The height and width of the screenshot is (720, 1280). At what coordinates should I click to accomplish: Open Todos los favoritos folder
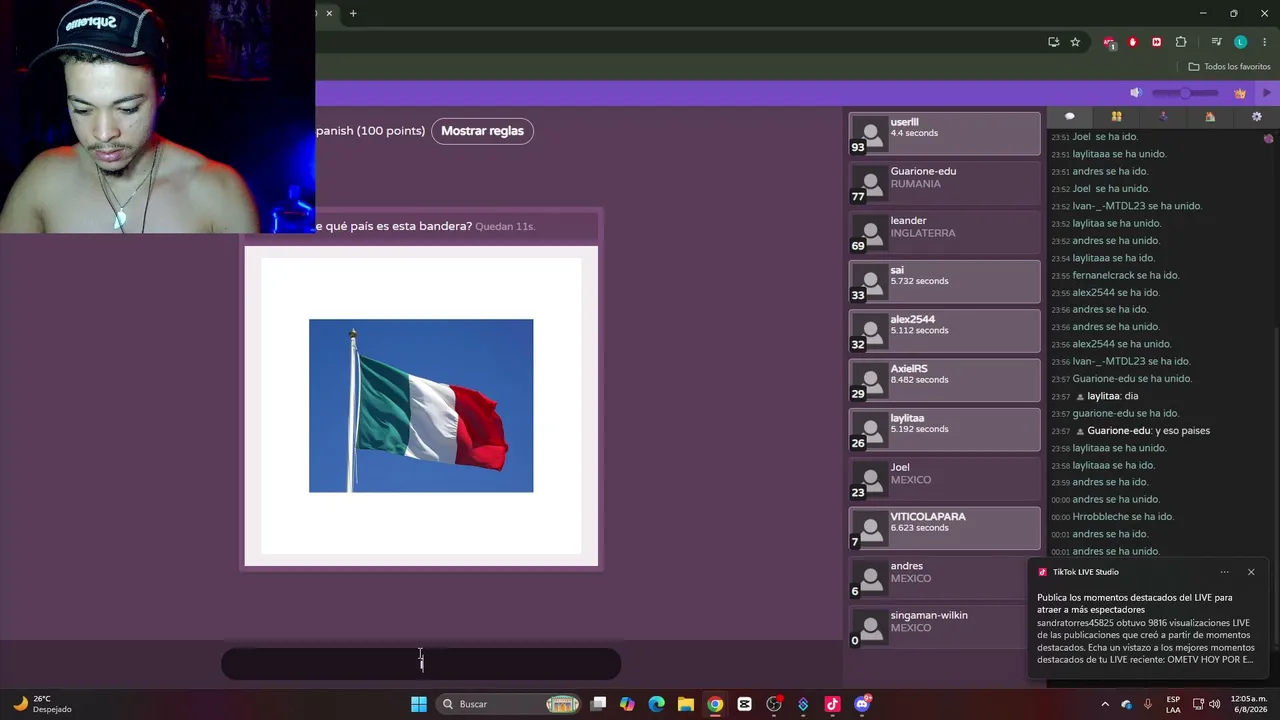1229,67
